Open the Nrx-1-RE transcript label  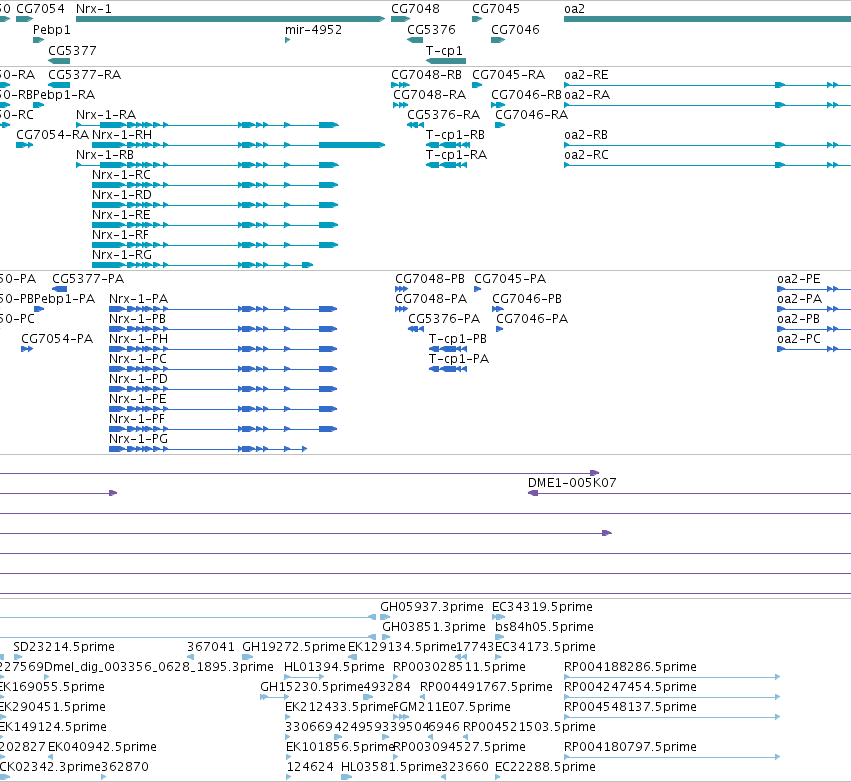click(x=121, y=215)
